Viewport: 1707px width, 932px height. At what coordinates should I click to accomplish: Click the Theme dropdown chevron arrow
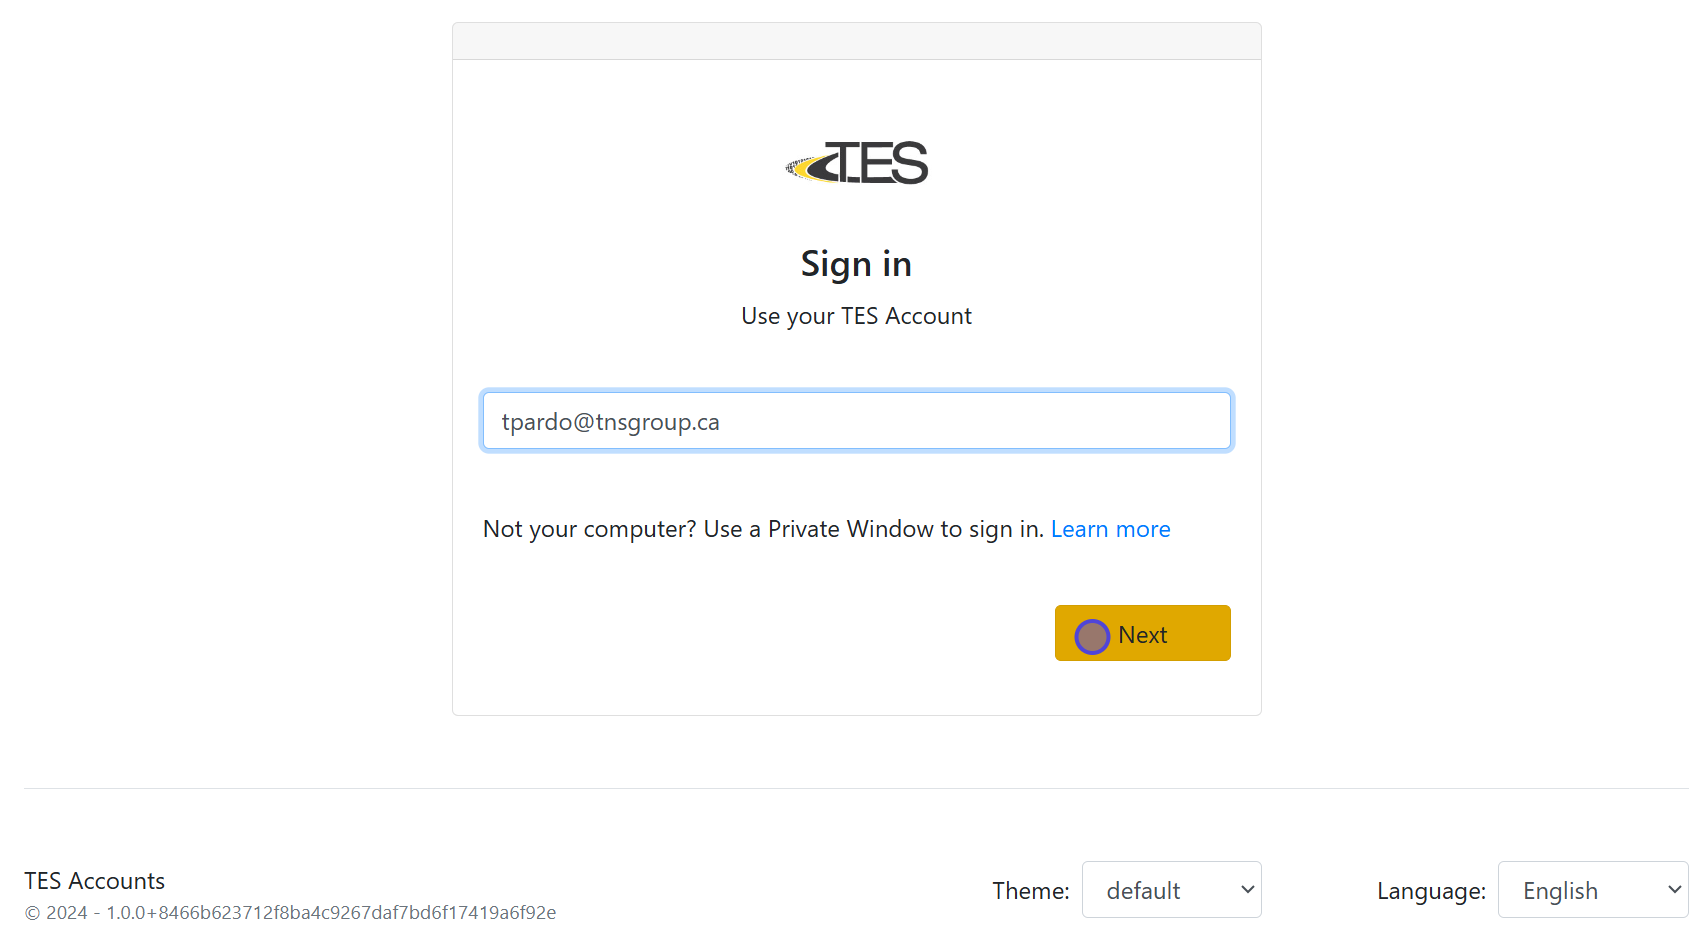tap(1247, 890)
